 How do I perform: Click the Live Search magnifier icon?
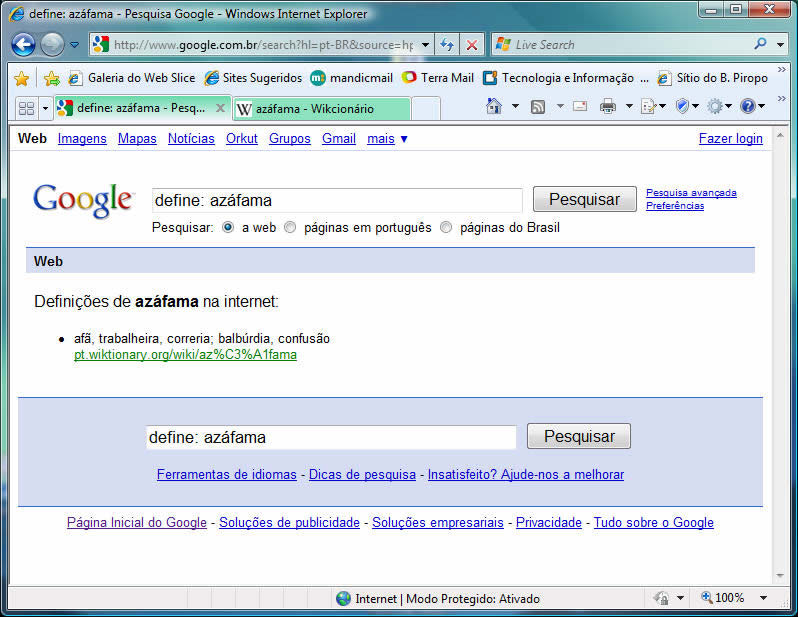coord(760,44)
